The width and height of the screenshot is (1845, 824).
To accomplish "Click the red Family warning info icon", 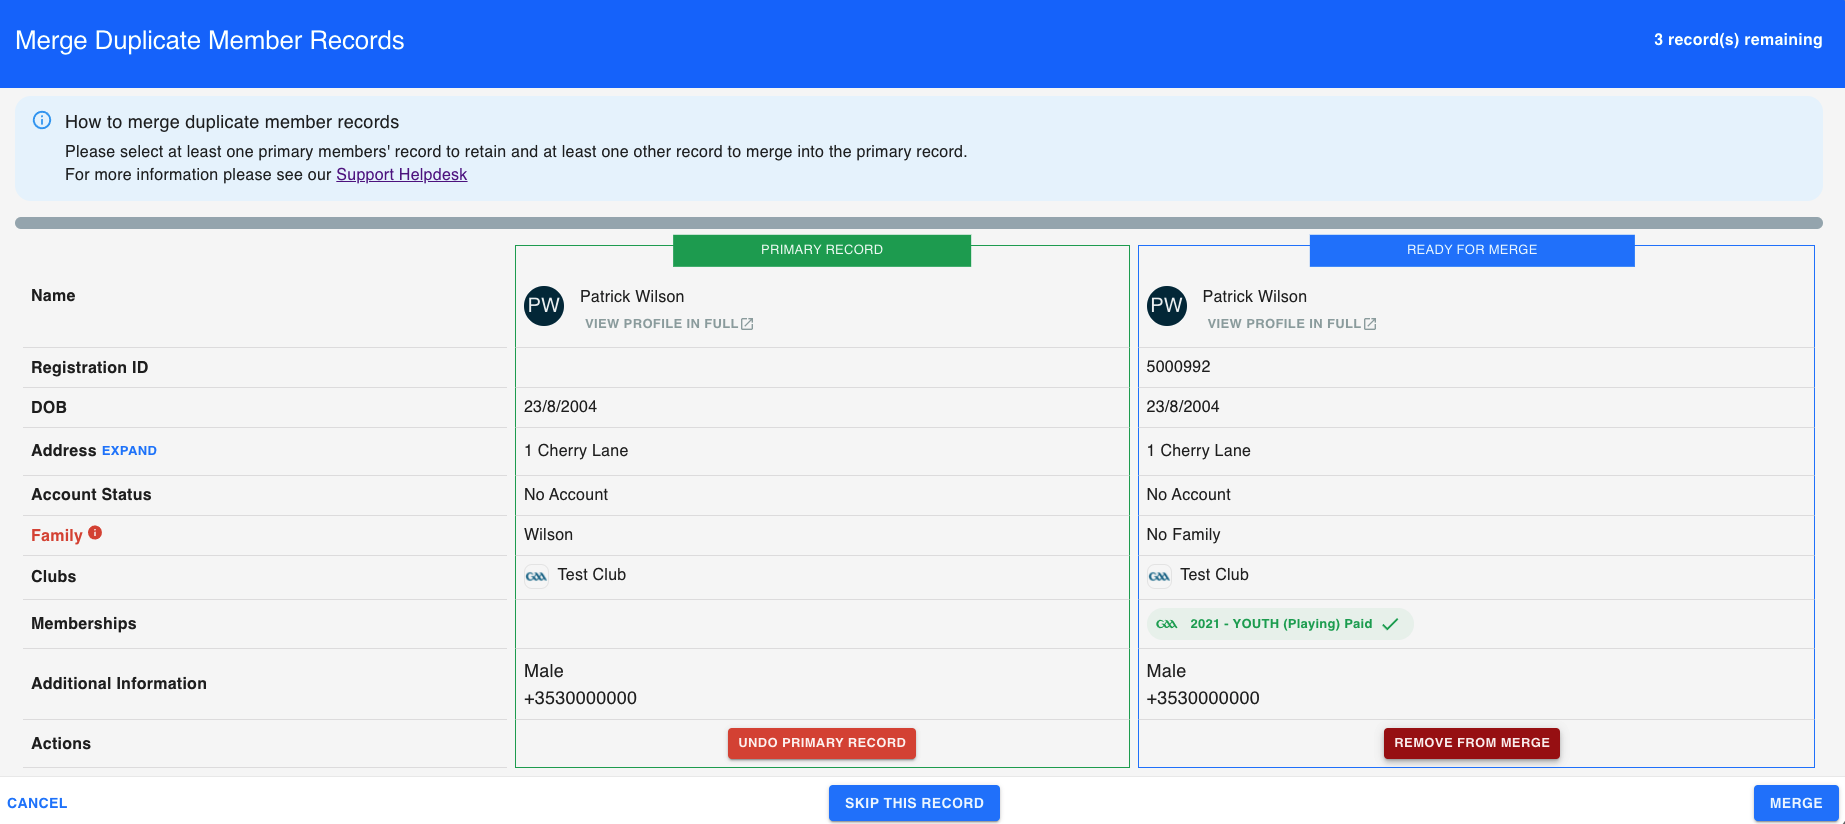I will coord(95,533).
